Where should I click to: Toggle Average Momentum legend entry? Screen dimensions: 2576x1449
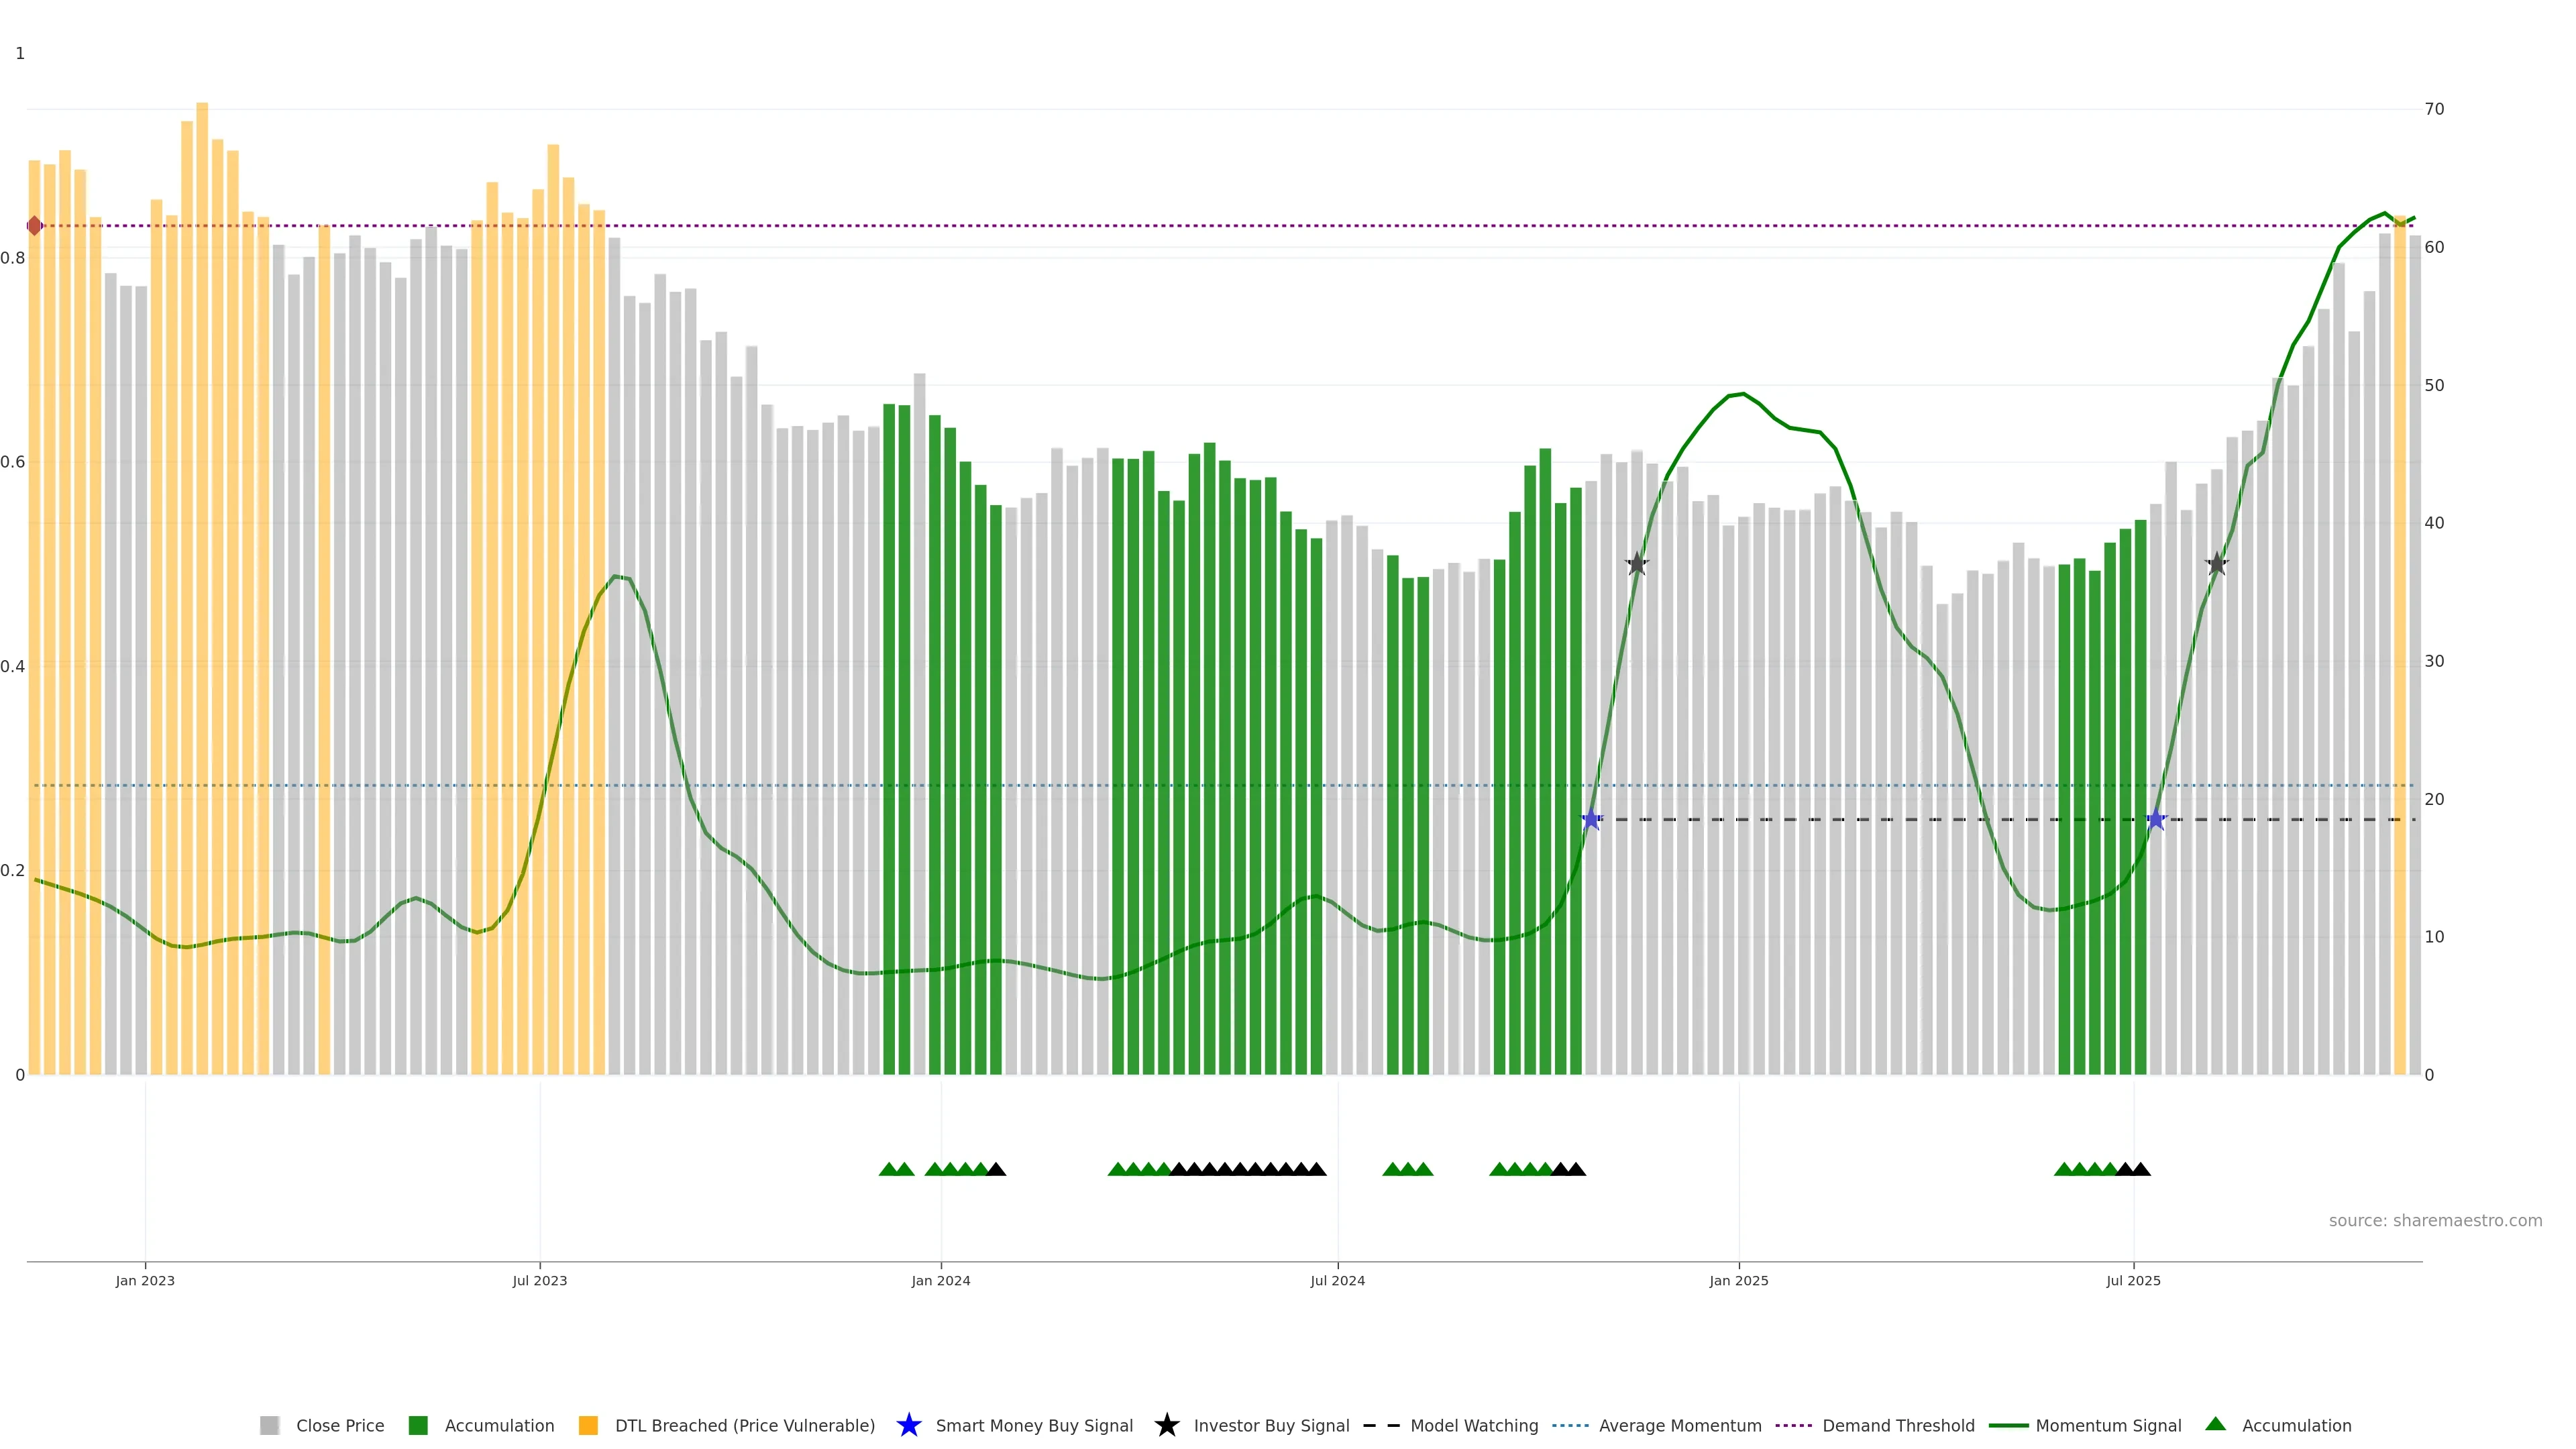point(1680,1426)
